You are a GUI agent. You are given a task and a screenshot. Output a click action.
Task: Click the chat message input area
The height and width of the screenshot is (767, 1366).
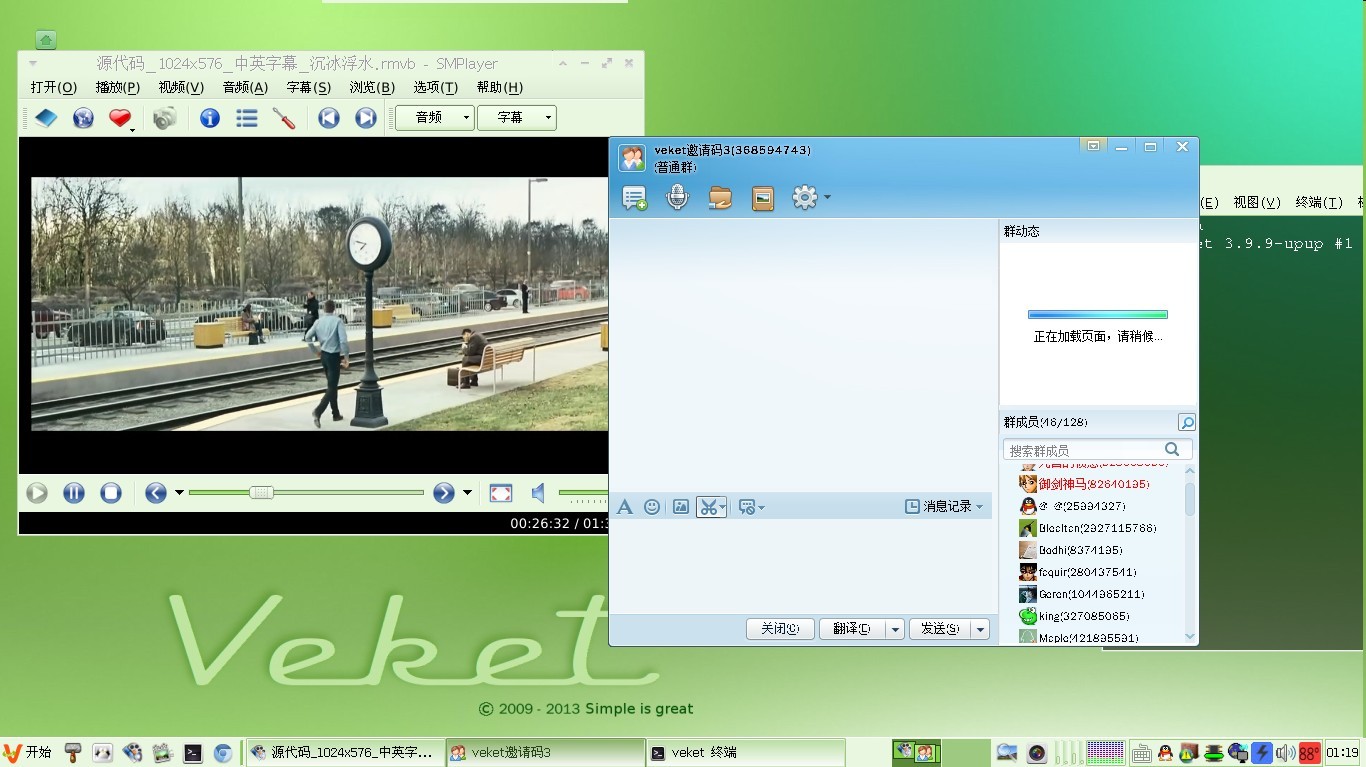coord(800,566)
